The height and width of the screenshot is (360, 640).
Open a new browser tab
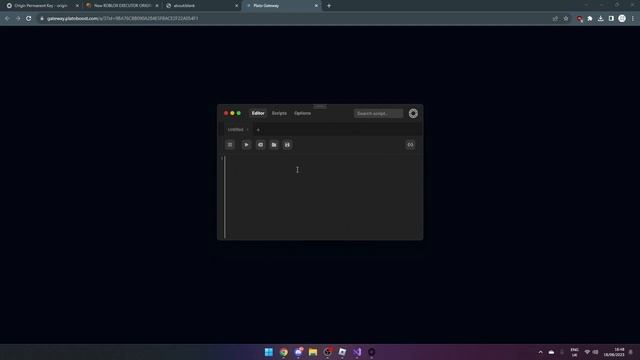click(329, 6)
